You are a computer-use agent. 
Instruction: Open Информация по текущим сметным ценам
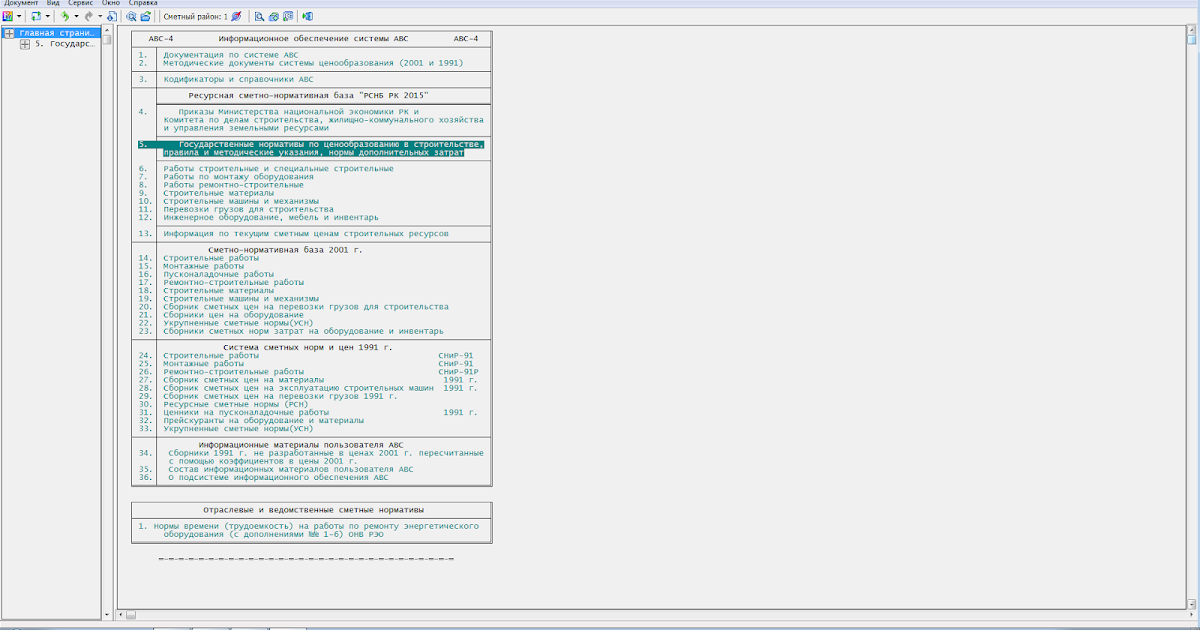coord(306,233)
